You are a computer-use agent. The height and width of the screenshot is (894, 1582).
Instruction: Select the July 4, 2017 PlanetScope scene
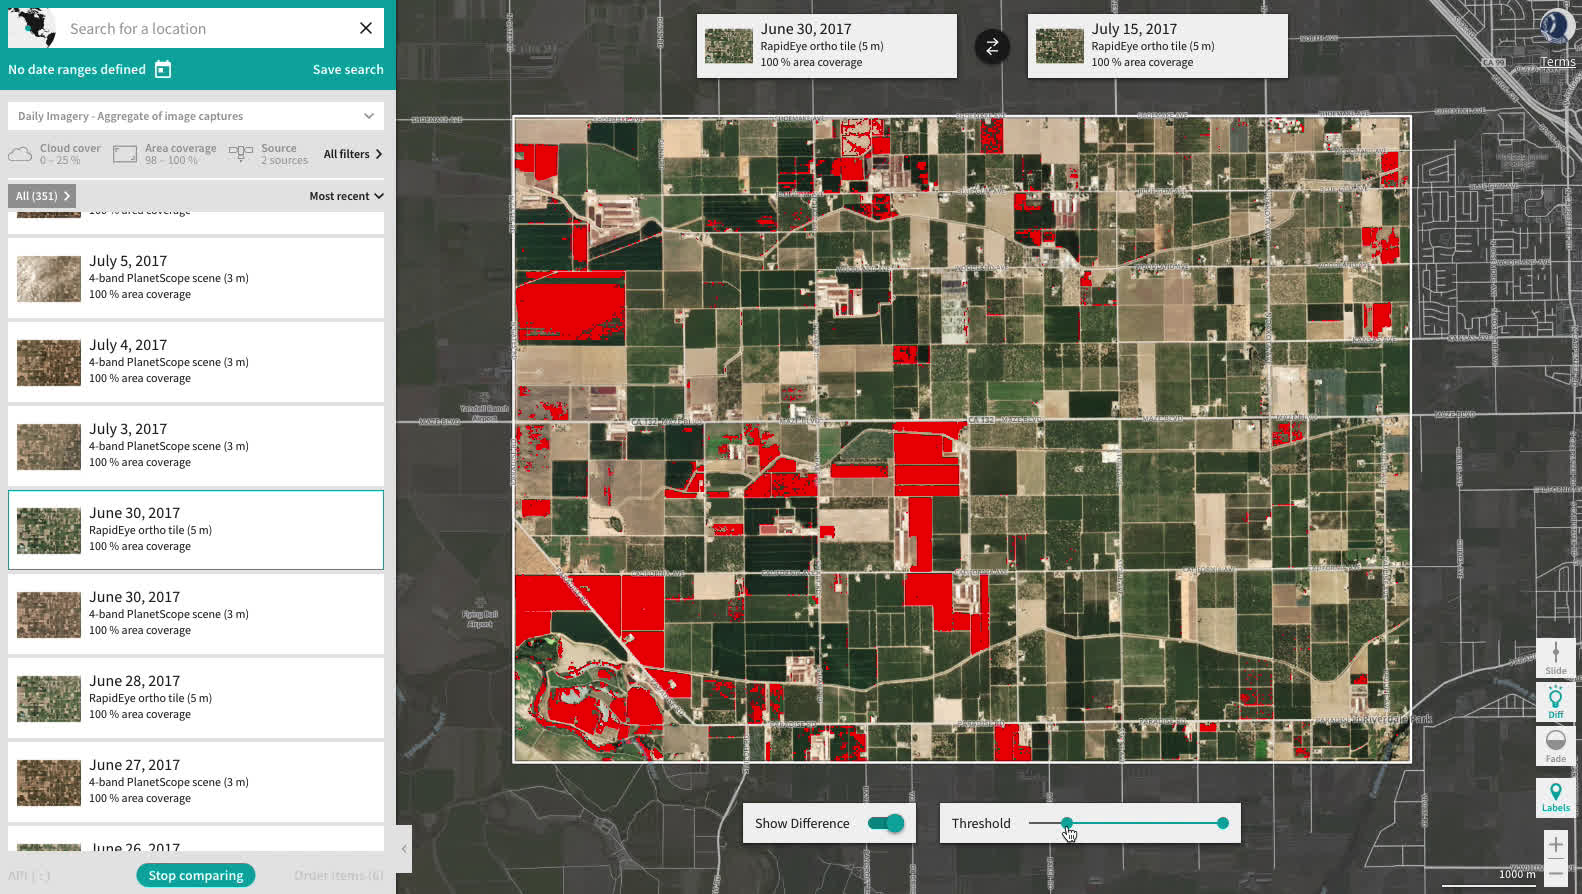[x=196, y=362]
